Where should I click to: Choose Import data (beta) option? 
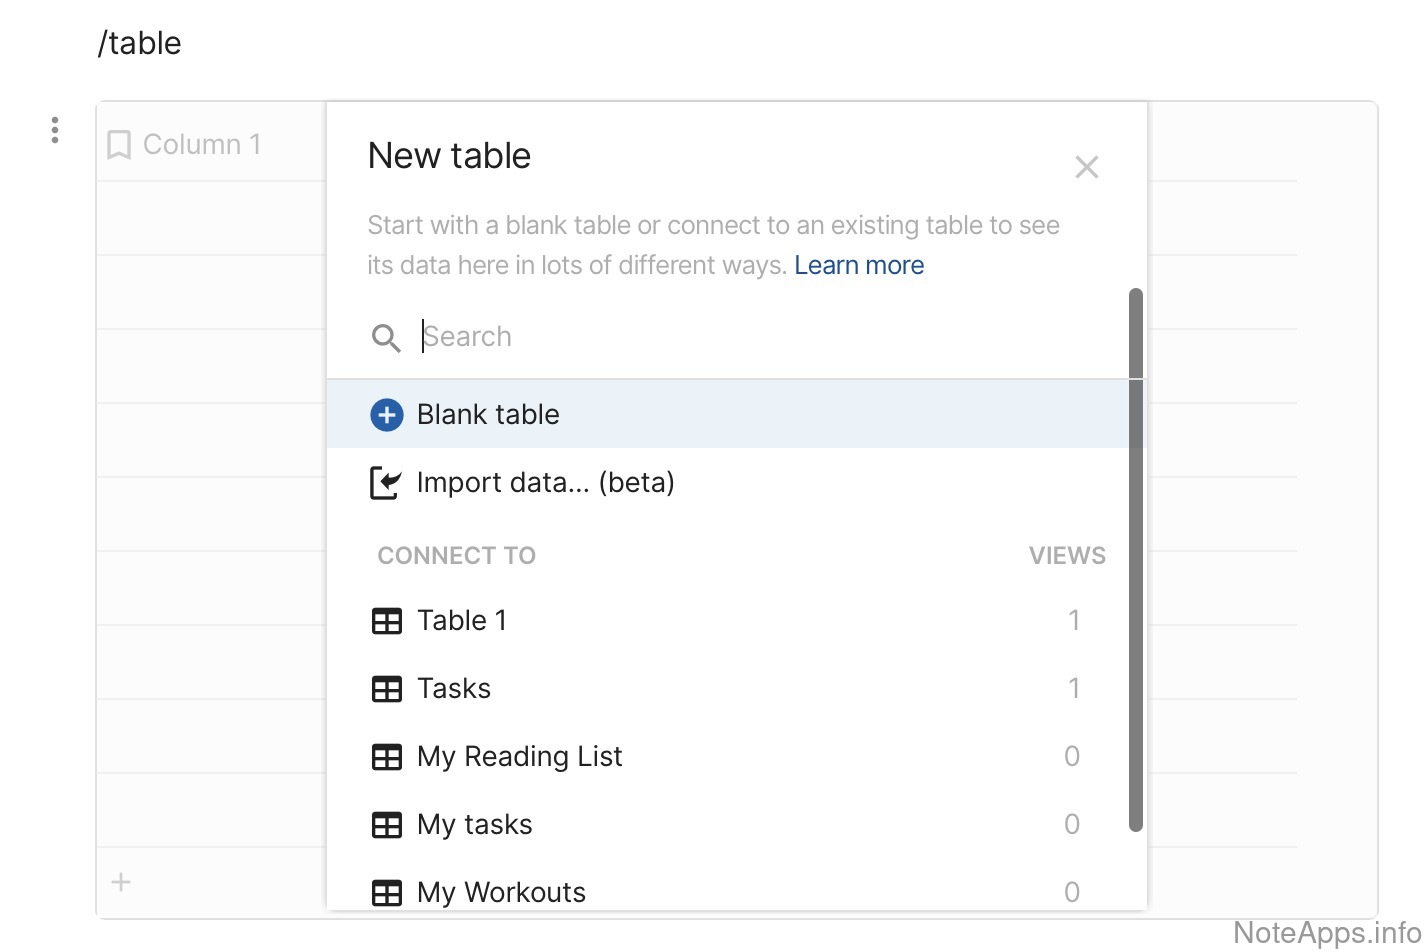pos(545,483)
